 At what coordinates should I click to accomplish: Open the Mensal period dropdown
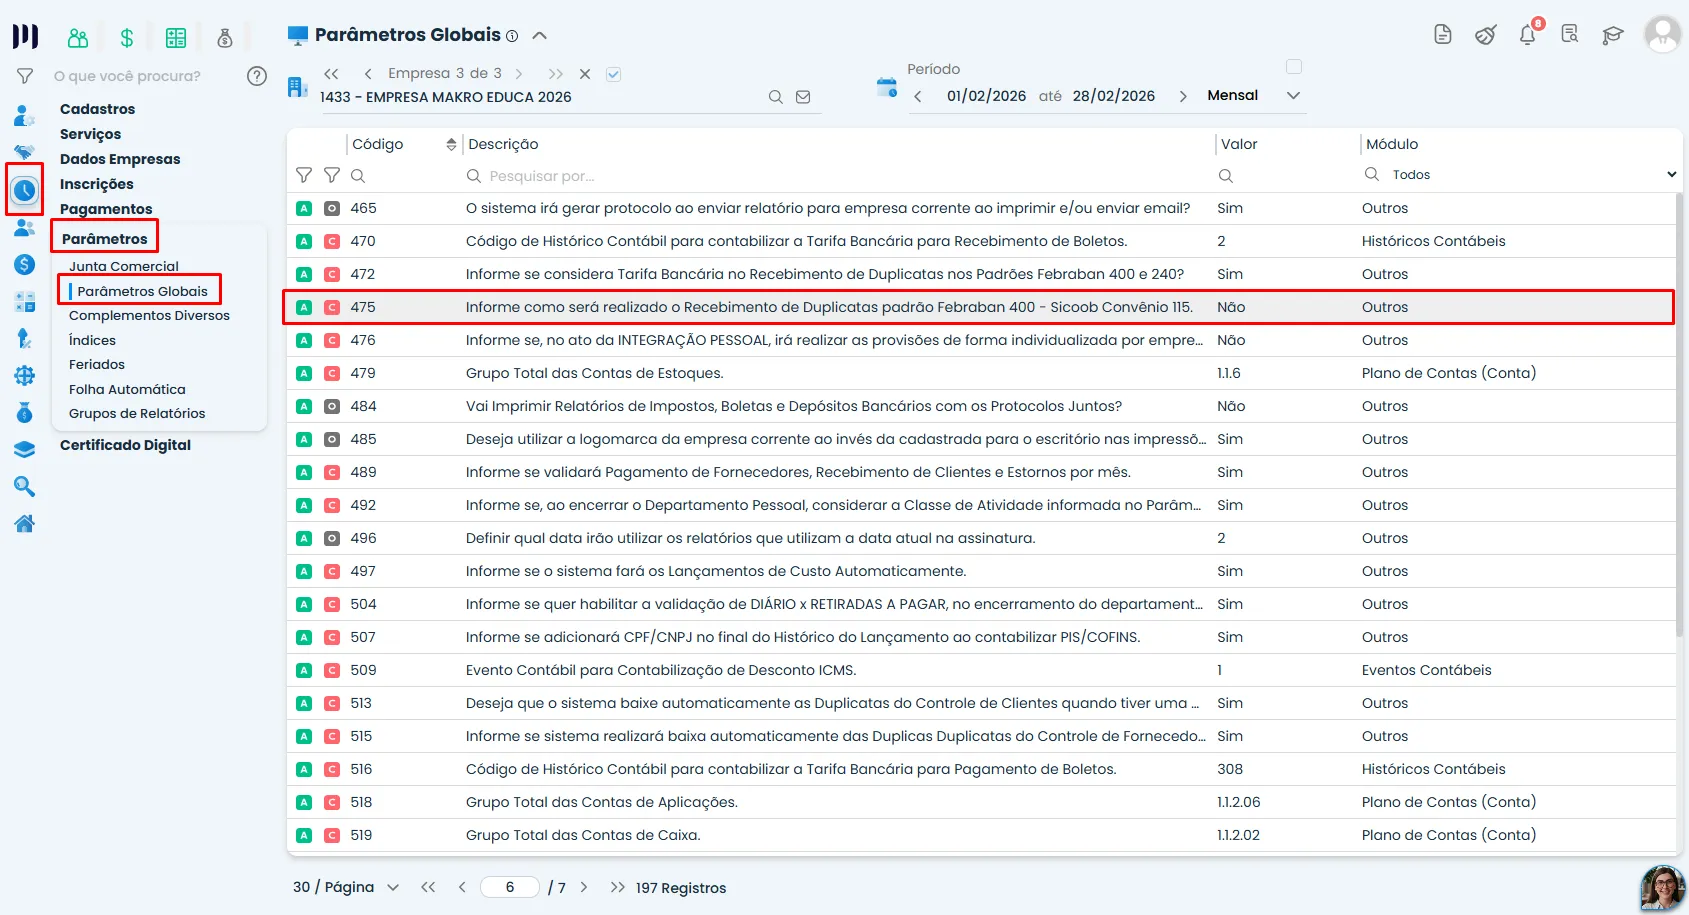pos(1255,96)
